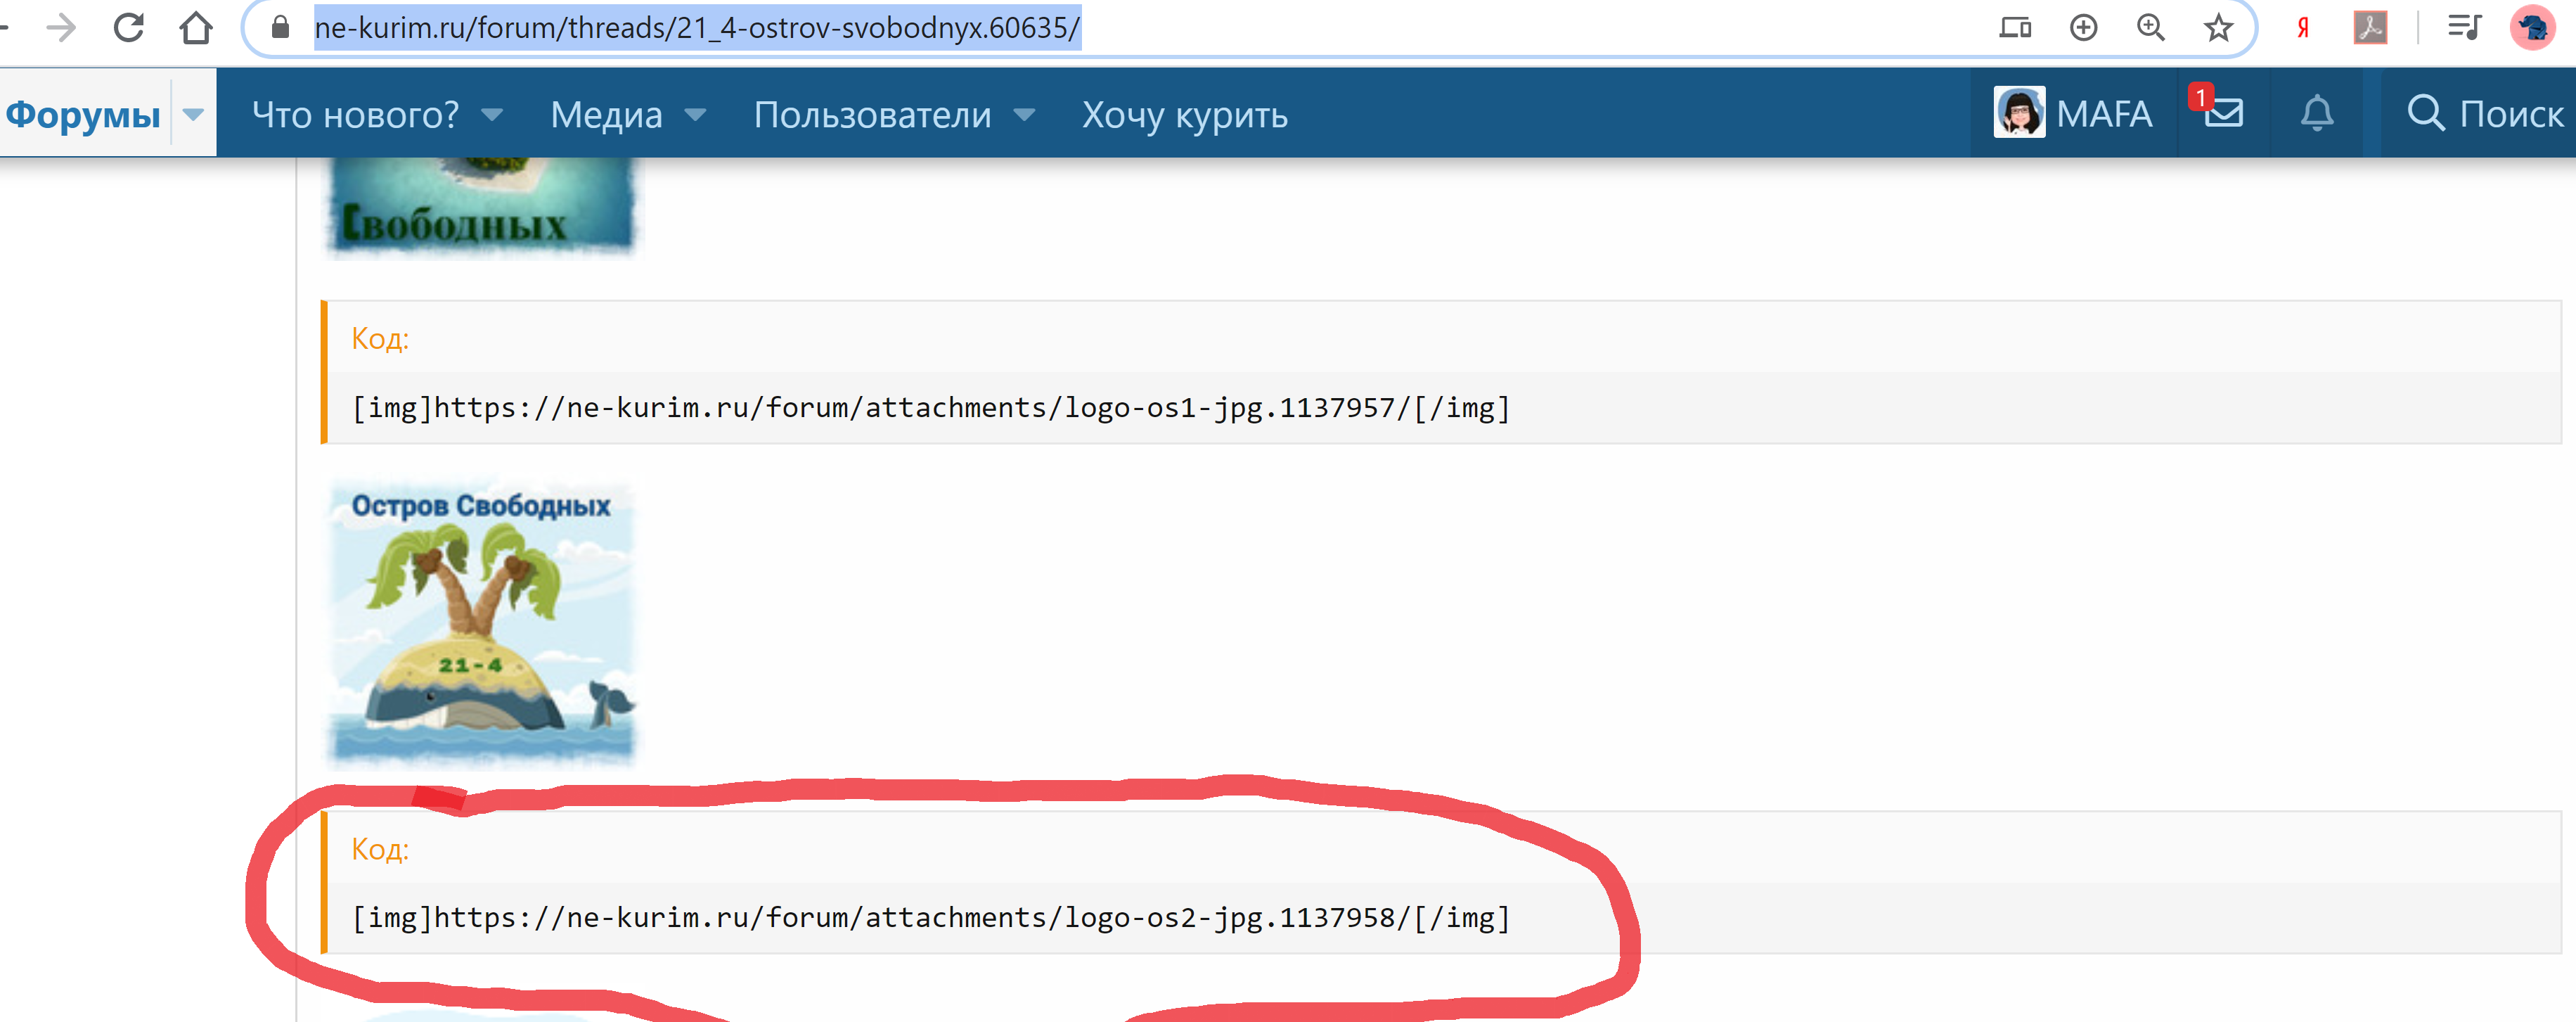Expand the Форумы dropdown arrow
This screenshot has width=2576, height=1022.
coord(193,115)
